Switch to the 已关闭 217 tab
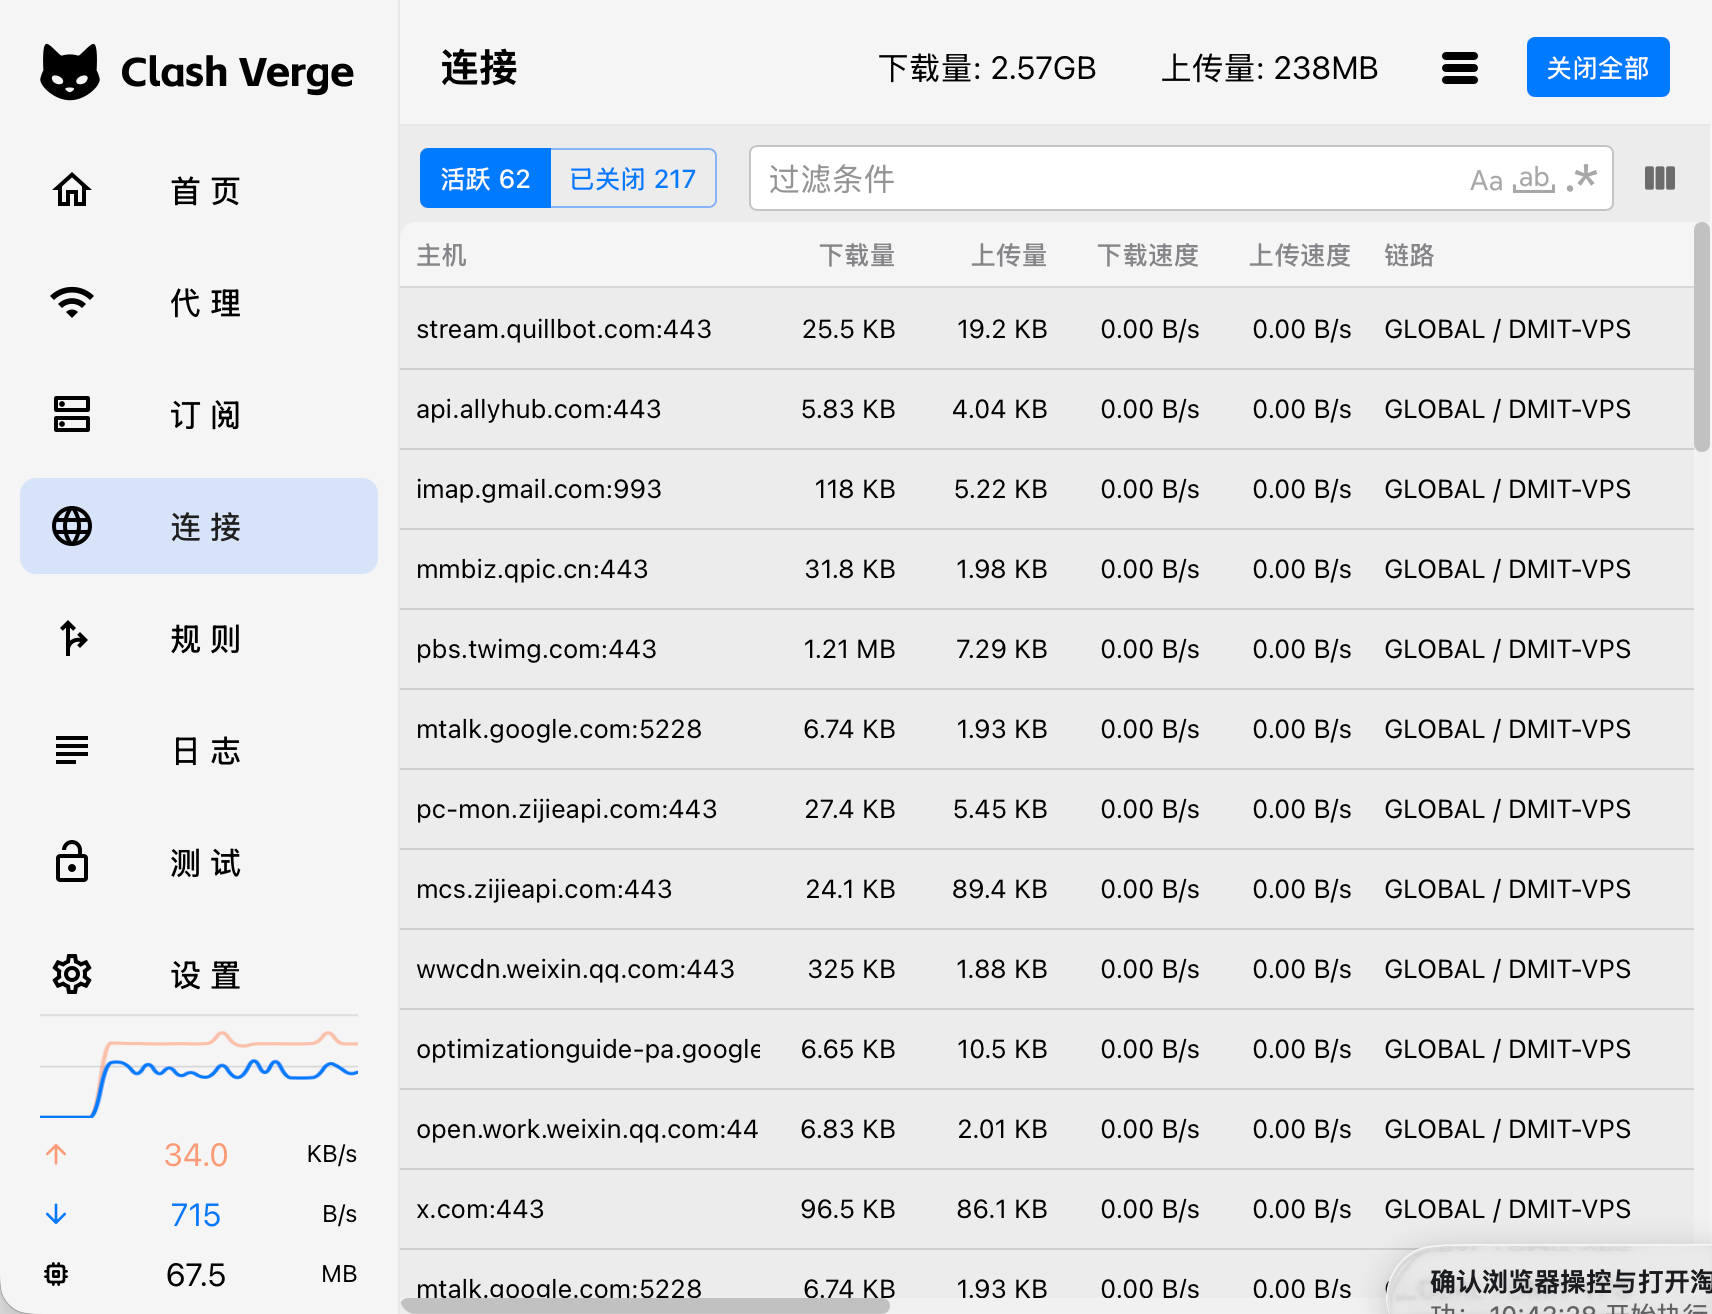Screen dimensions: 1712x1314 pos(633,178)
